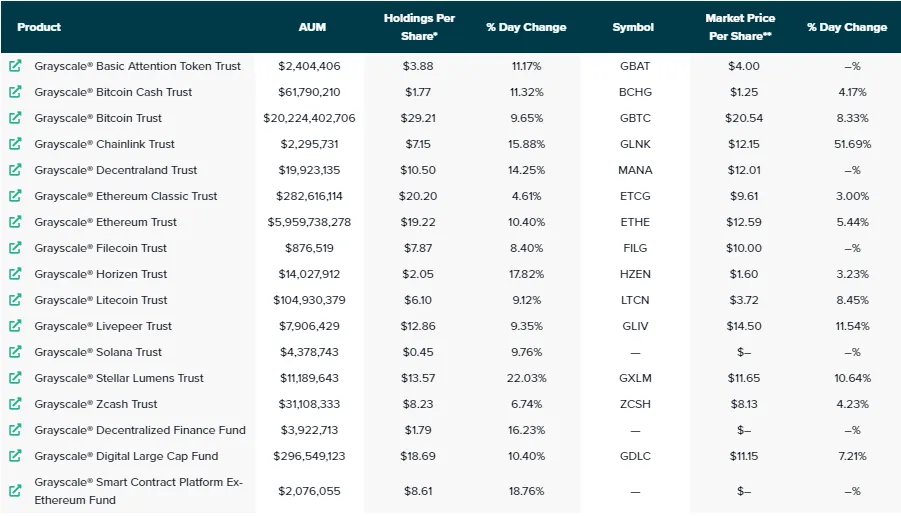Open Grayscale Stellar Lumens Trust link
The image size is (901, 516).
[119, 378]
